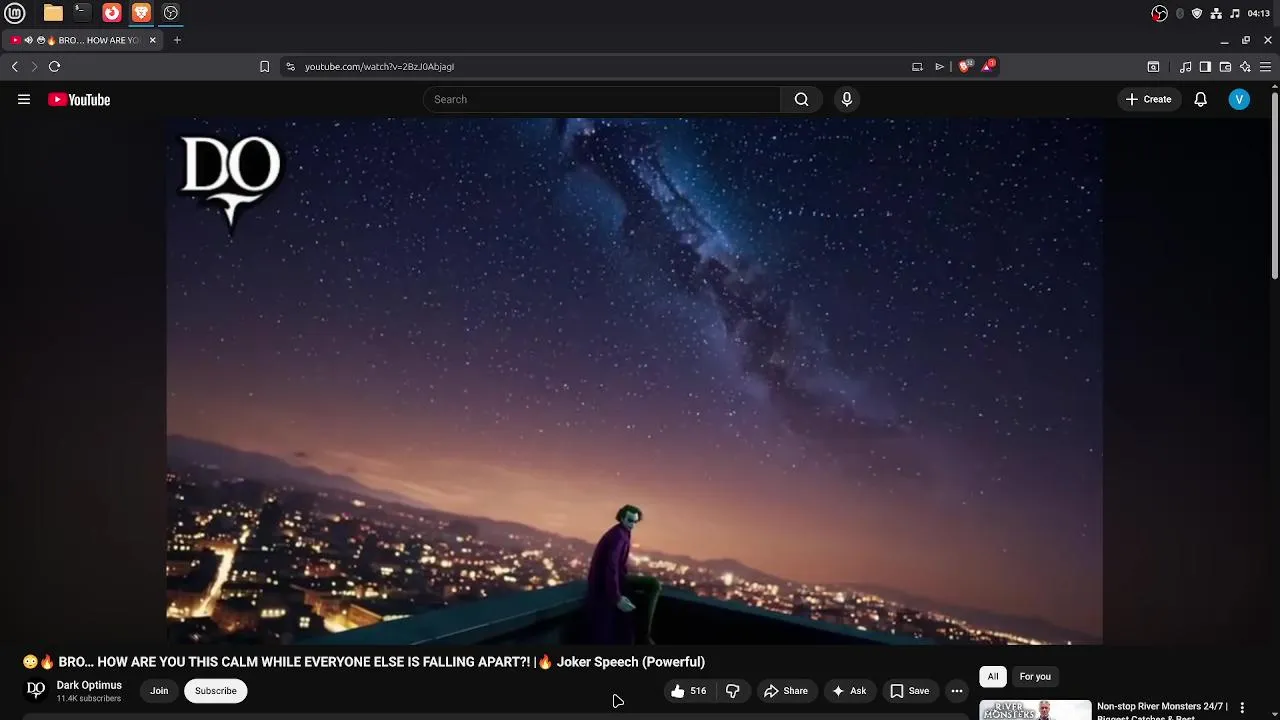Image resolution: width=1280 pixels, height=720 pixels.
Task: Subscribe to Dark Optimus
Action: pos(216,691)
